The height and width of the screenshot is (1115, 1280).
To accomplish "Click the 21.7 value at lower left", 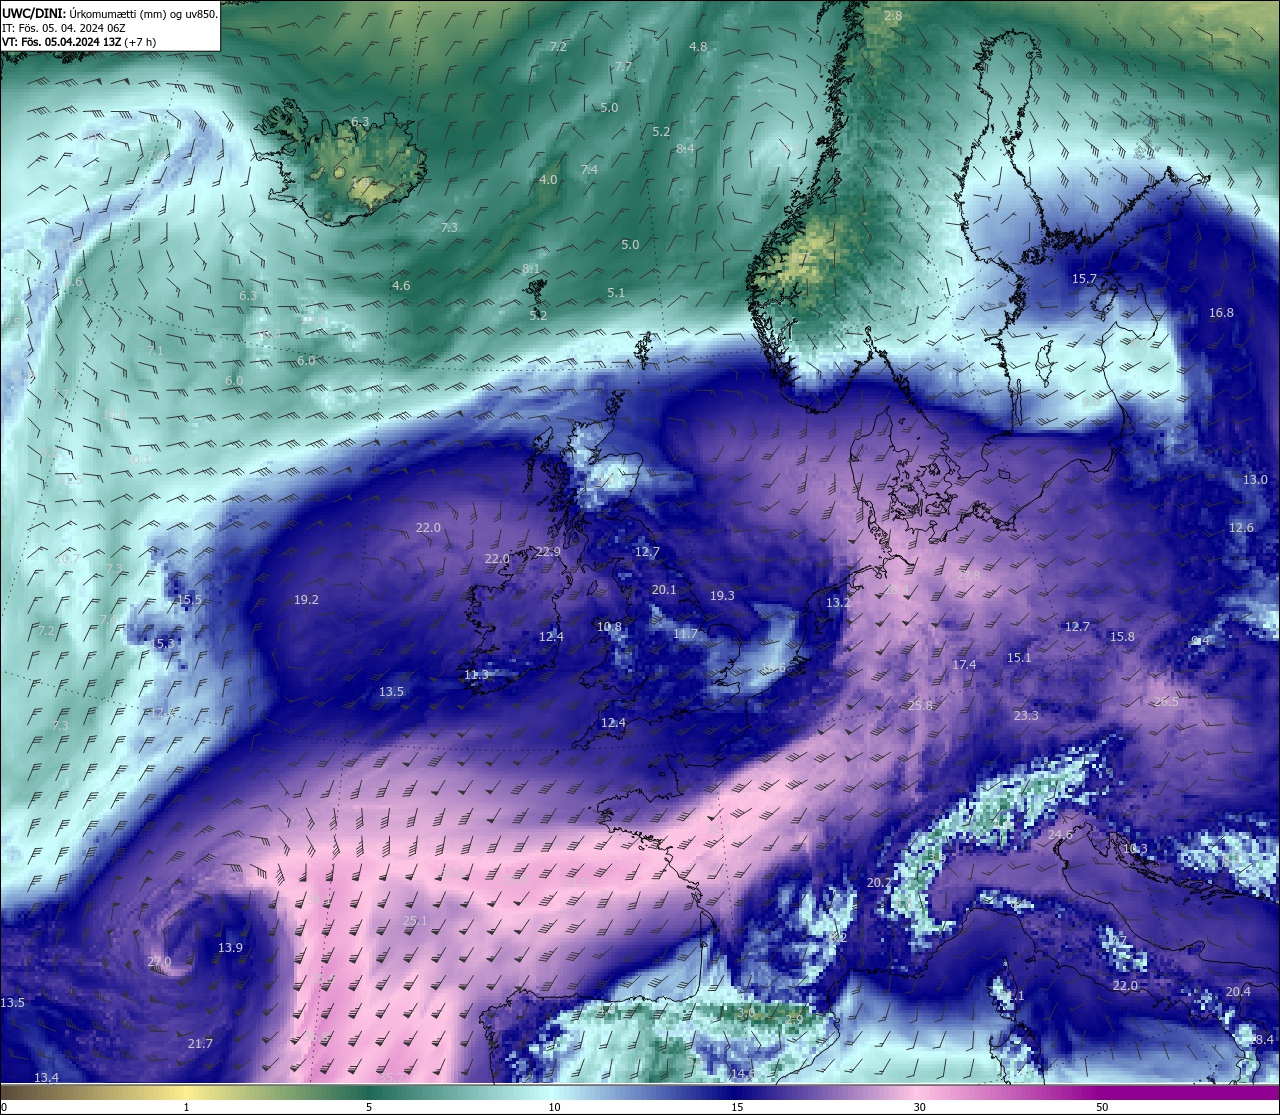I will pyautogui.click(x=200, y=1044).
